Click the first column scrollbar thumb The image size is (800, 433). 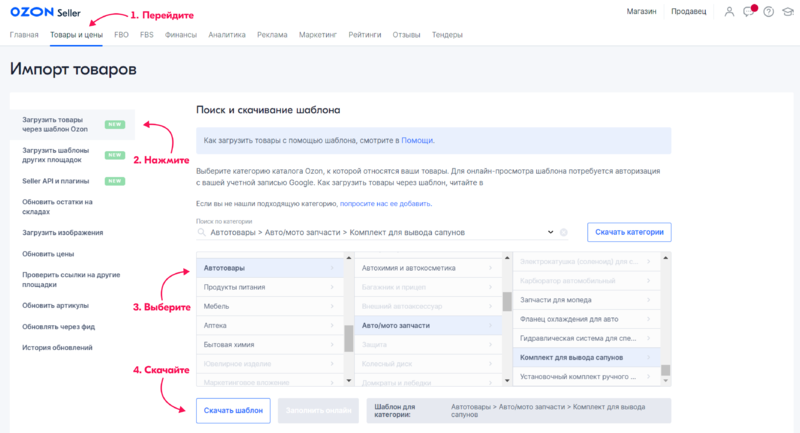pos(349,339)
